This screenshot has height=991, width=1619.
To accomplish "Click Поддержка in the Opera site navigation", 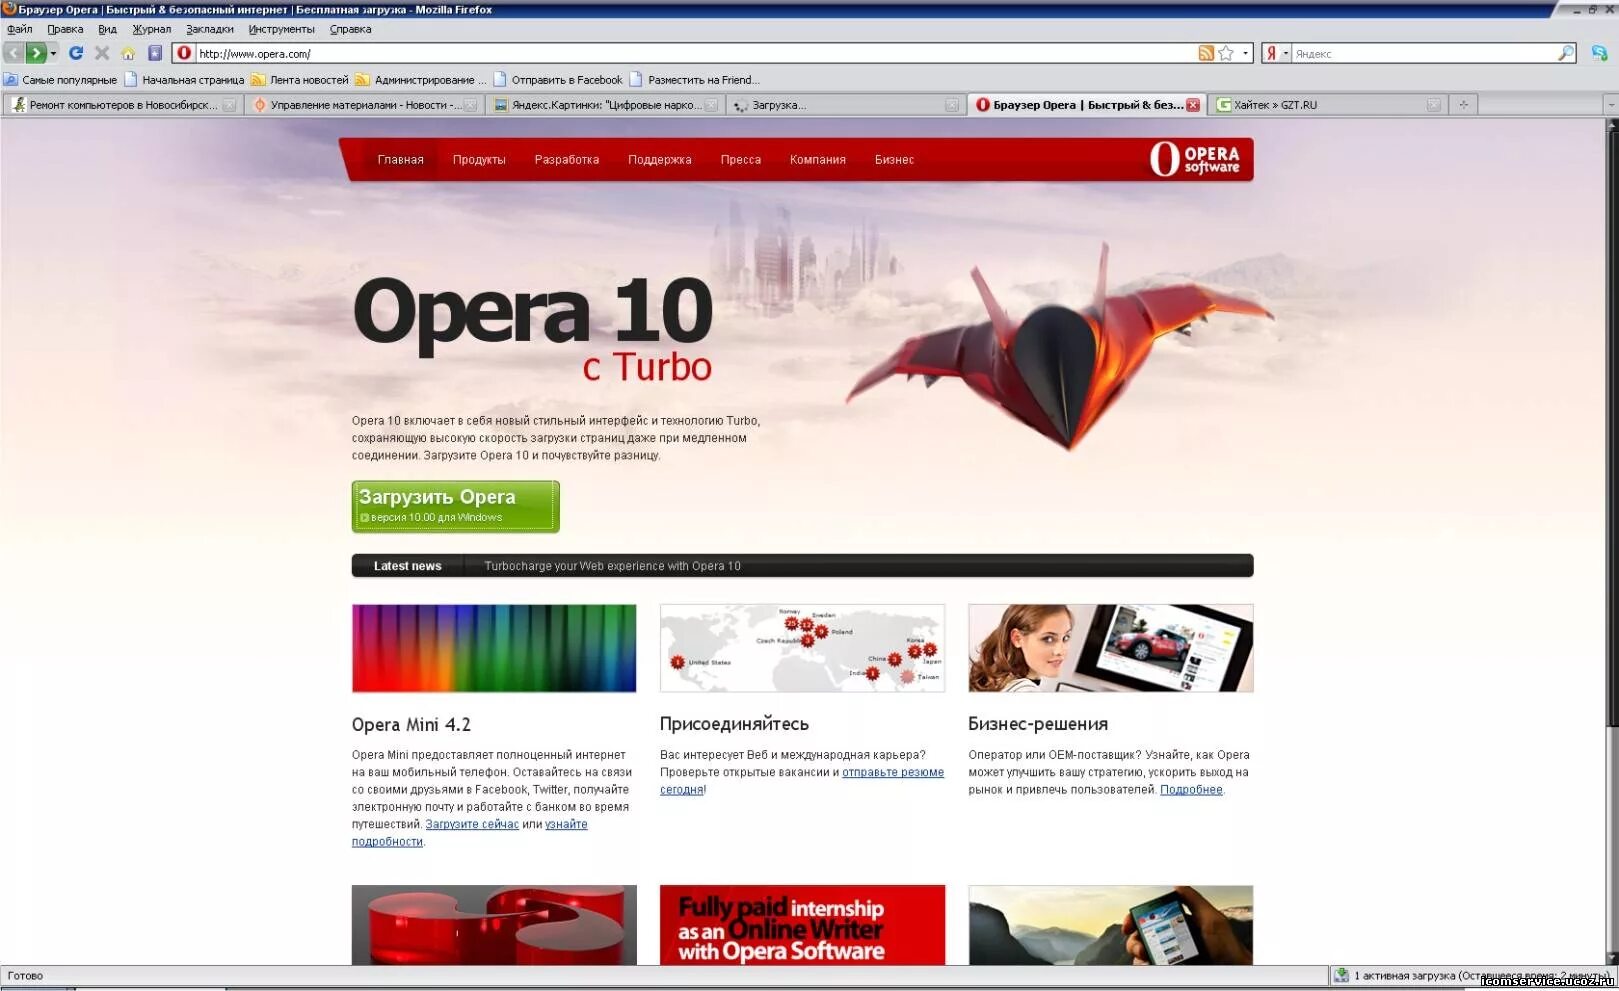I will tap(660, 160).
